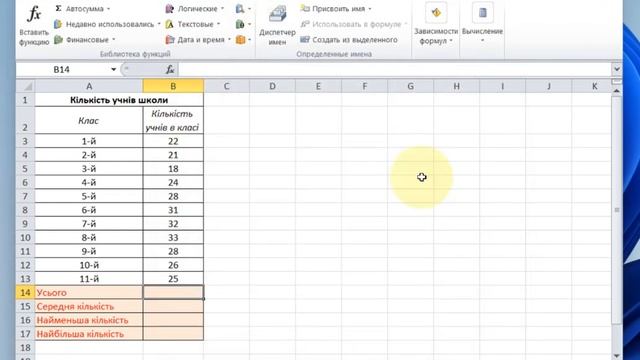Select the 7-й class cell
The width and height of the screenshot is (640, 360).
click(x=89, y=224)
